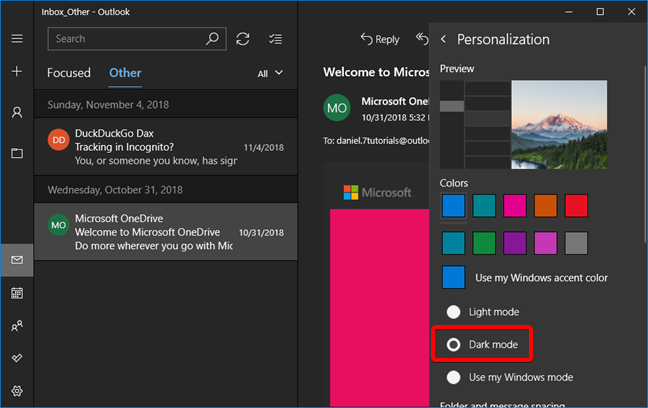Image resolution: width=648 pixels, height=408 pixels.
Task: Open accounts person icon in sidebar
Action: point(17,112)
